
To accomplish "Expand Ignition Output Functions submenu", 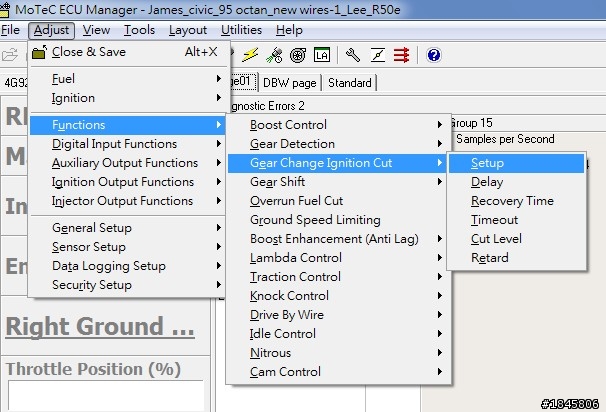I will pos(127,182).
